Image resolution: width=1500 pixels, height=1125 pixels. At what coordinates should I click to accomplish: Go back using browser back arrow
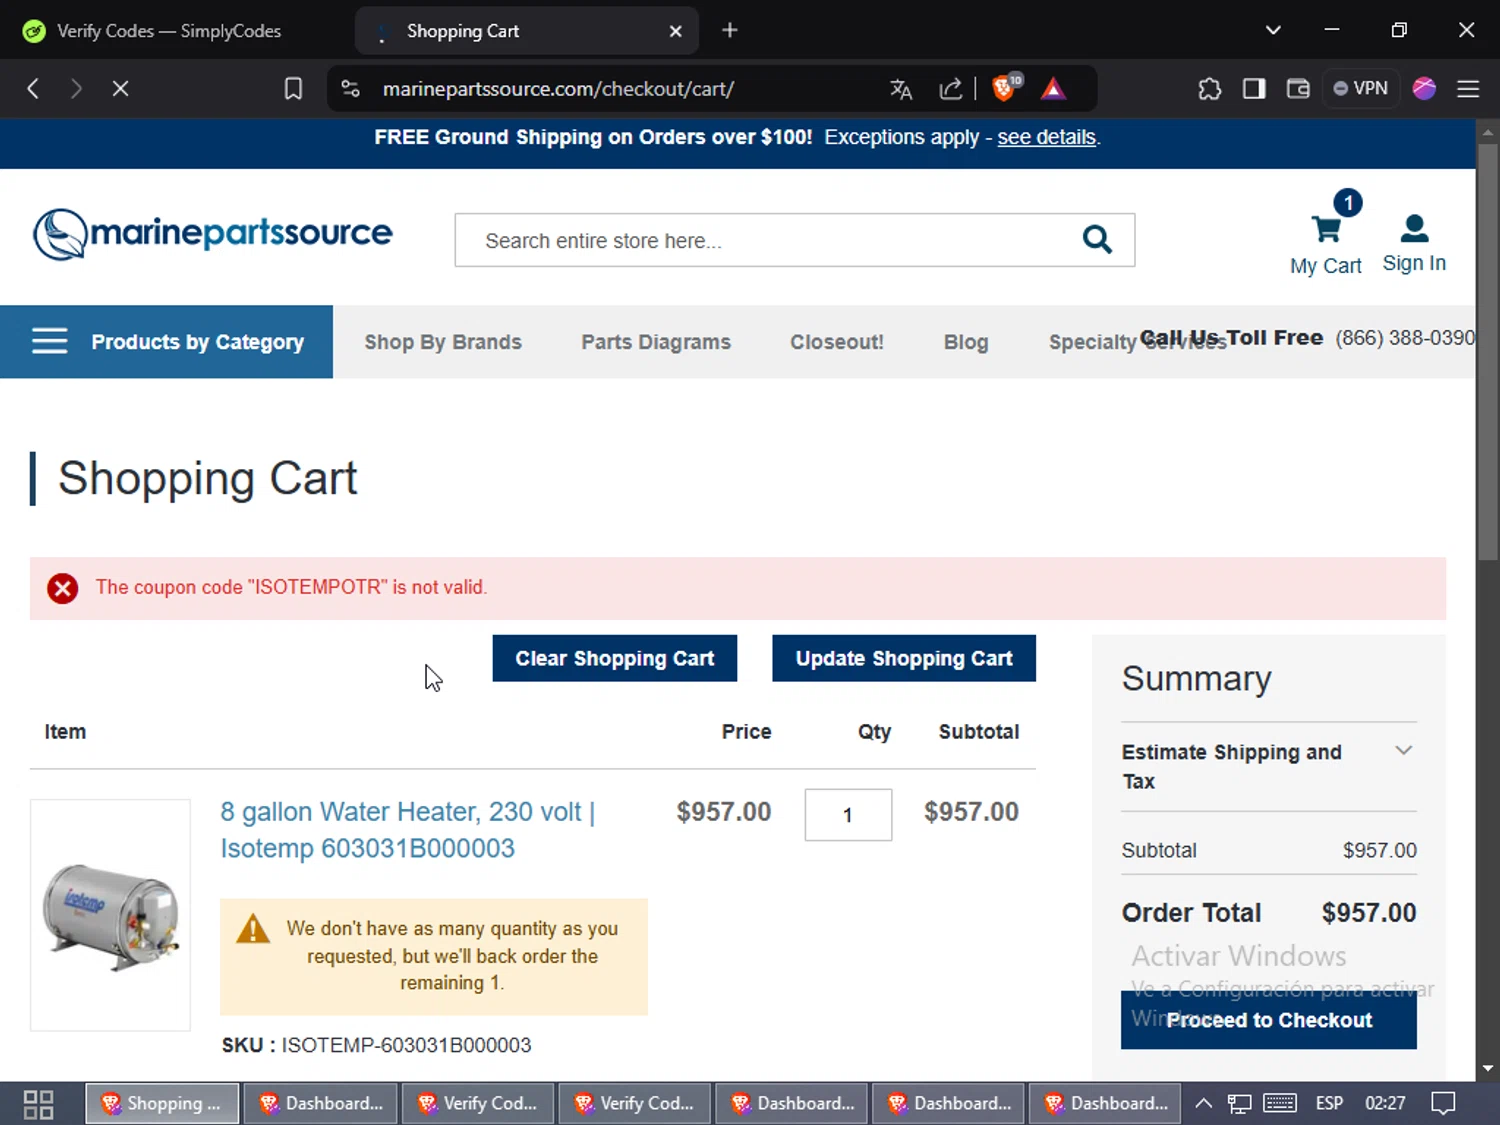(33, 89)
